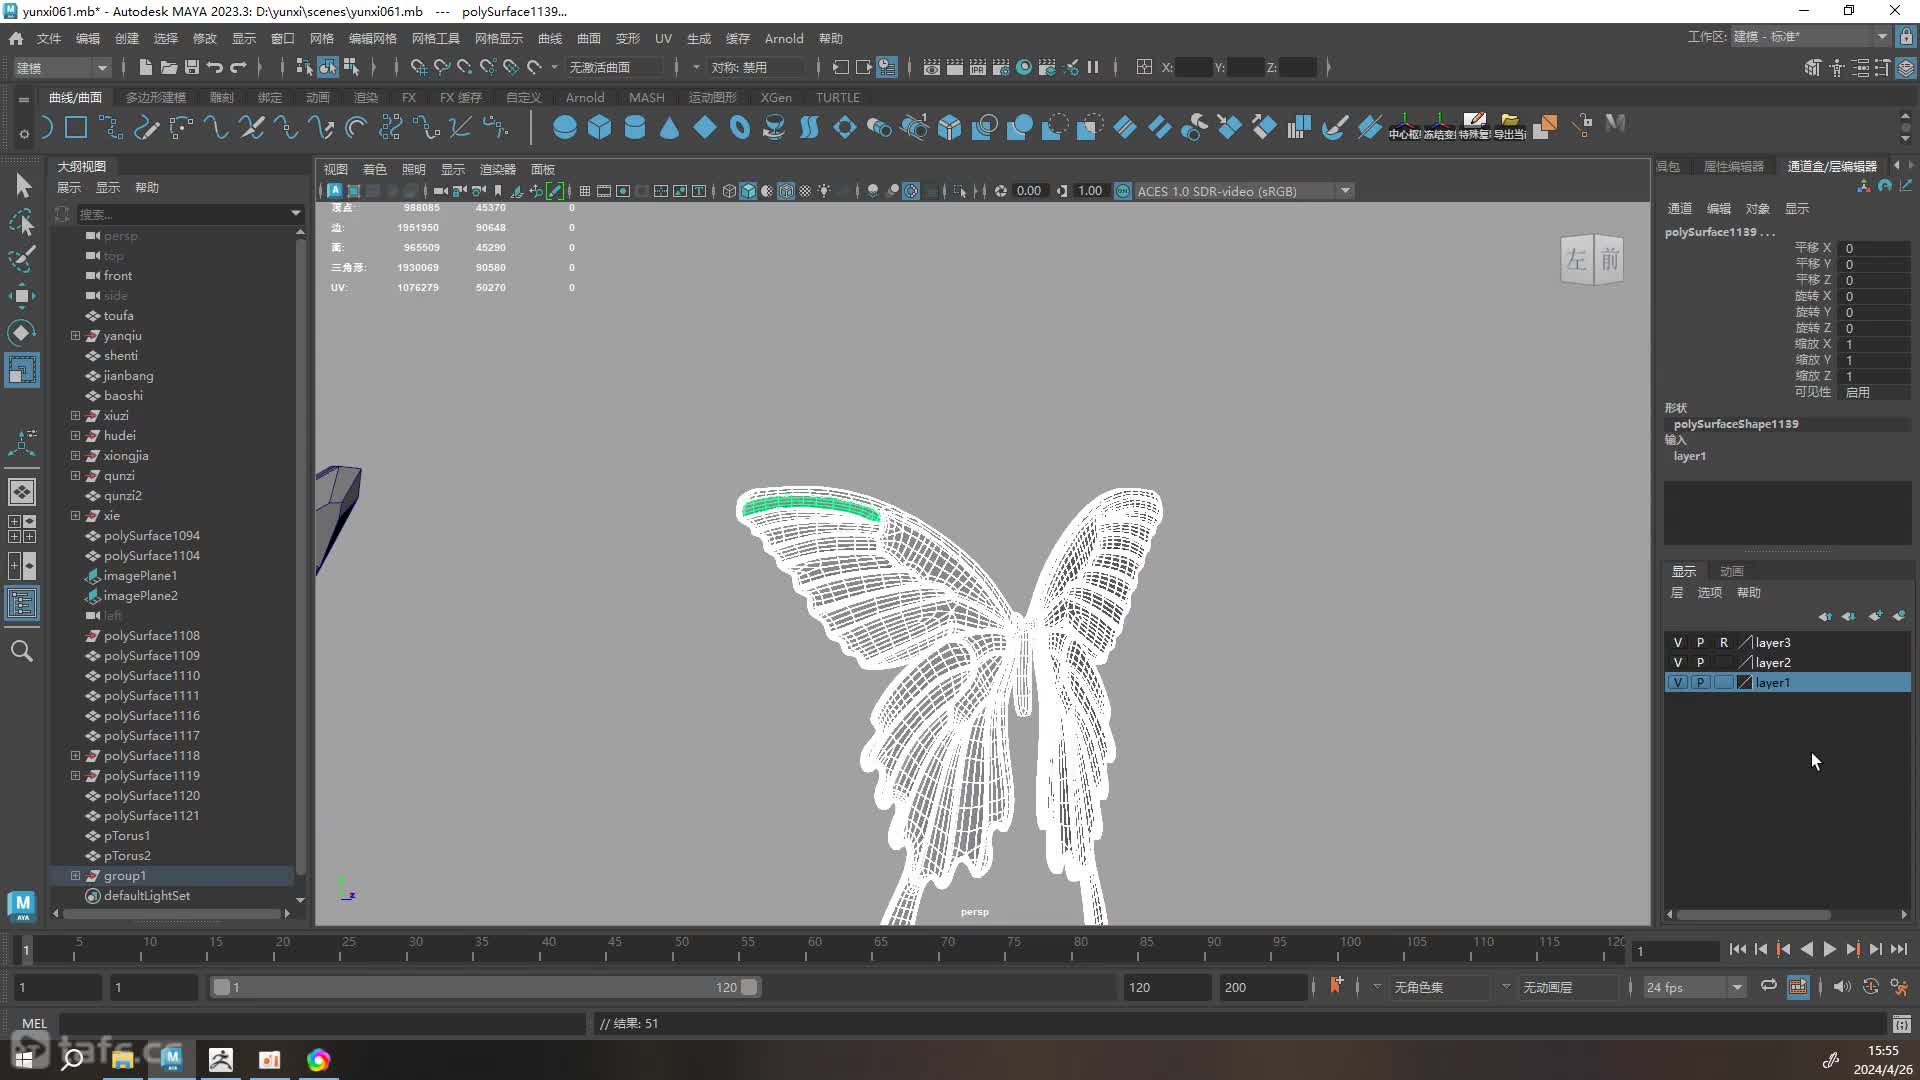Click the save scene icon

[192, 67]
